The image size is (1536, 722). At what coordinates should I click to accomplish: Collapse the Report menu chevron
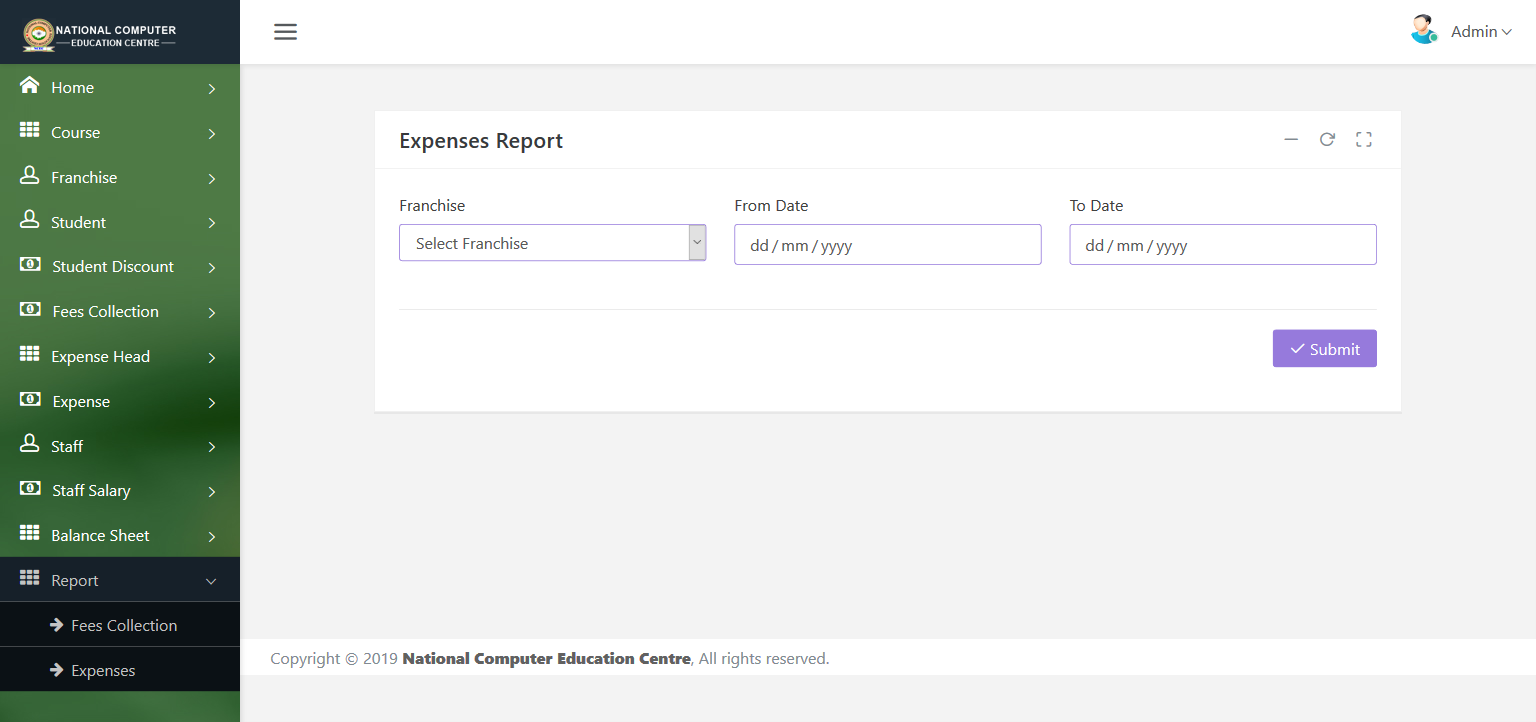211,581
